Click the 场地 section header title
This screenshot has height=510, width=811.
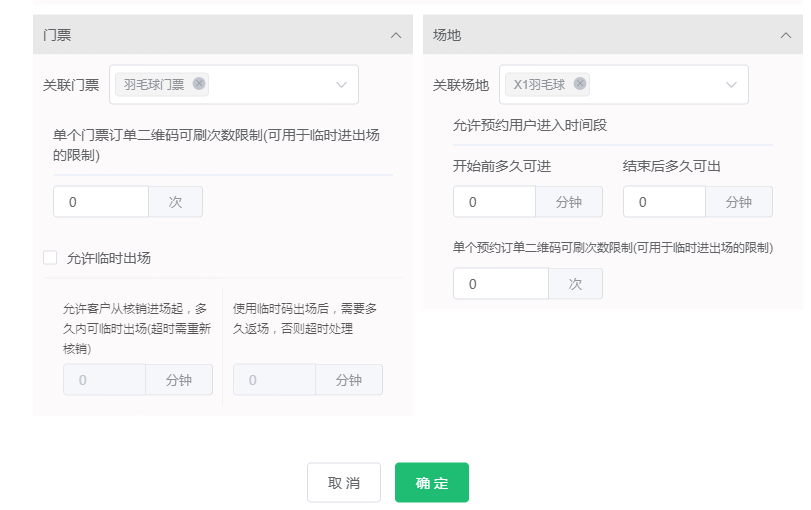coord(447,35)
